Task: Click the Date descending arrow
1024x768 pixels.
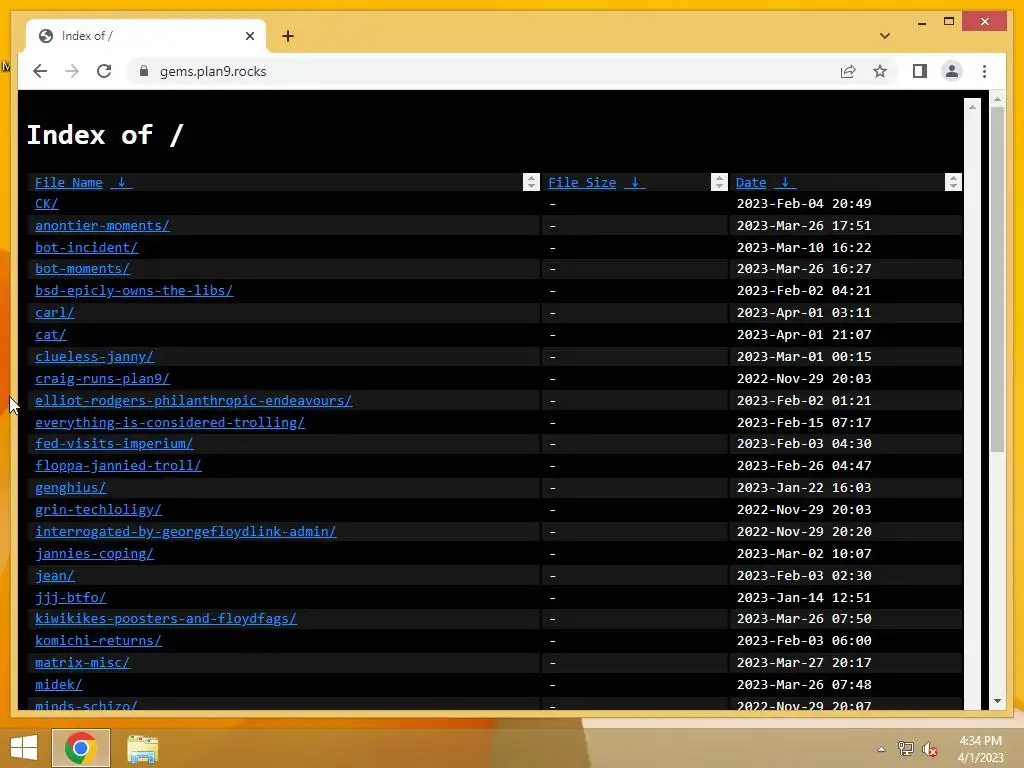Action: 785,183
